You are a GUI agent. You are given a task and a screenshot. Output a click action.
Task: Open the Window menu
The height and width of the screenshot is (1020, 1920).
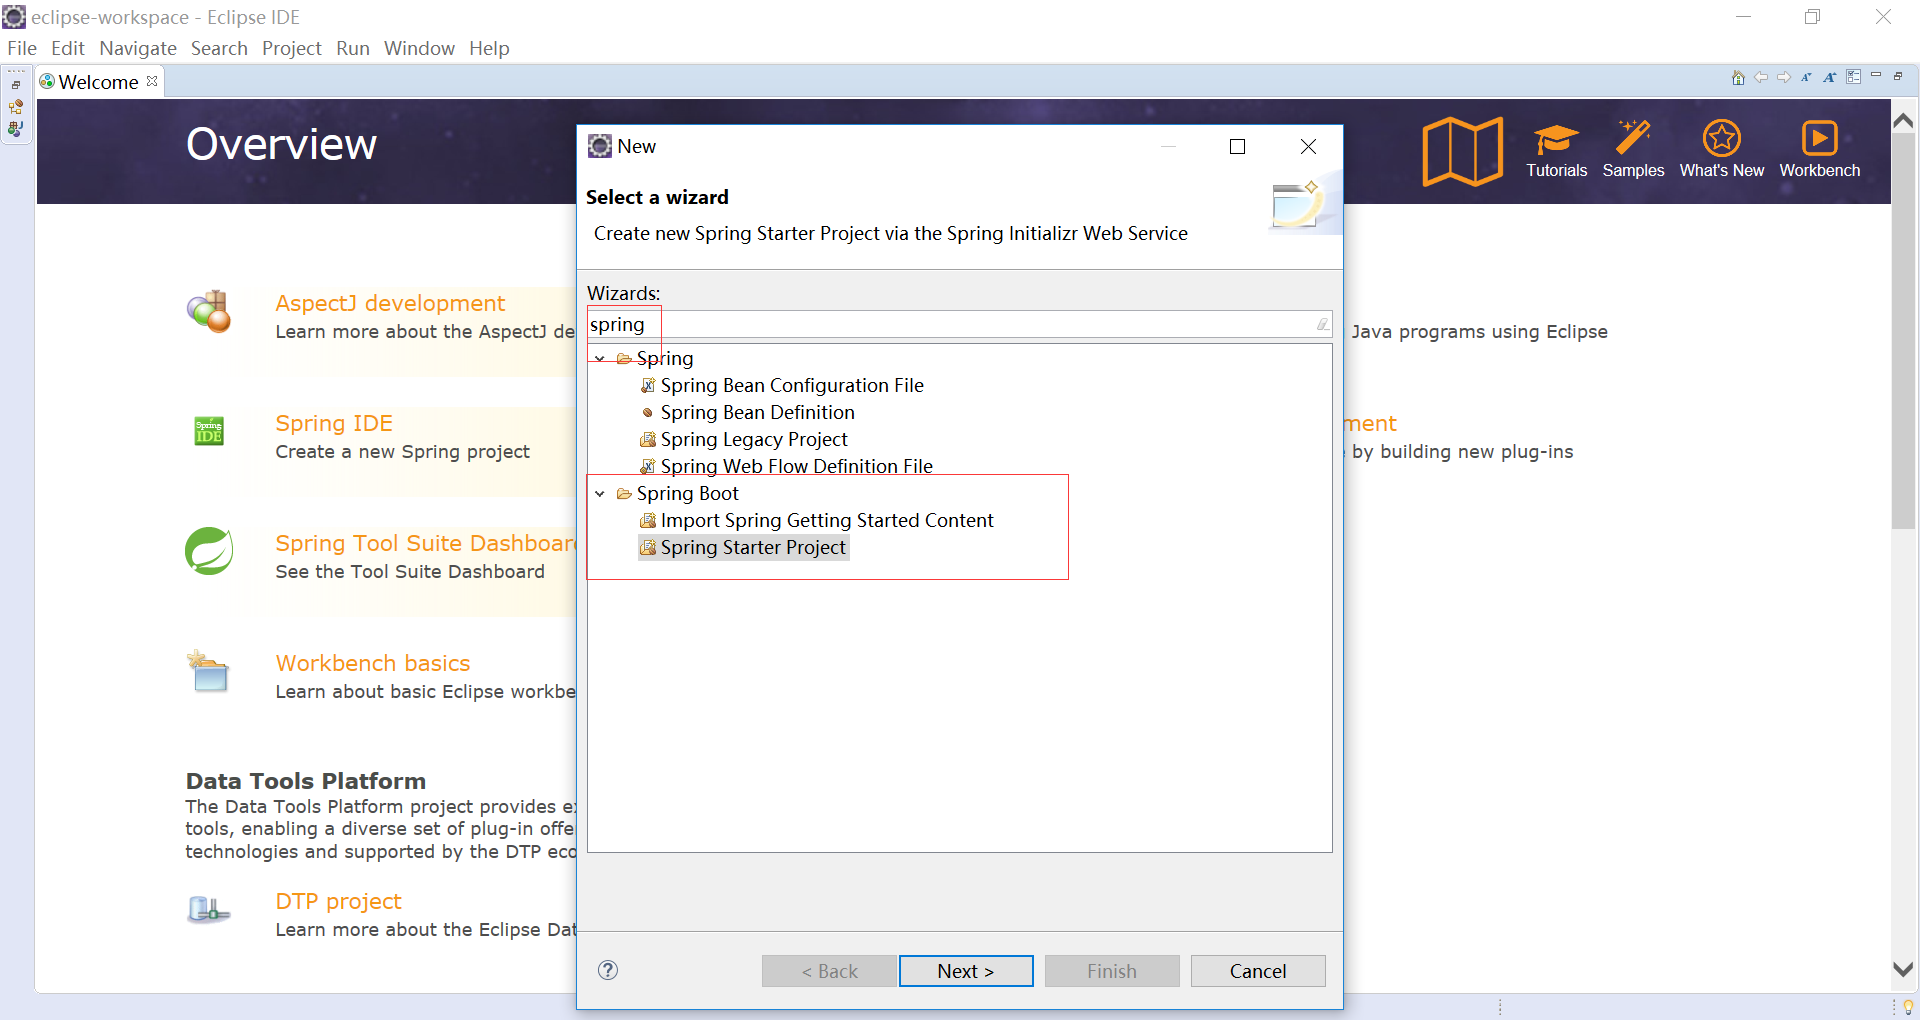point(419,48)
